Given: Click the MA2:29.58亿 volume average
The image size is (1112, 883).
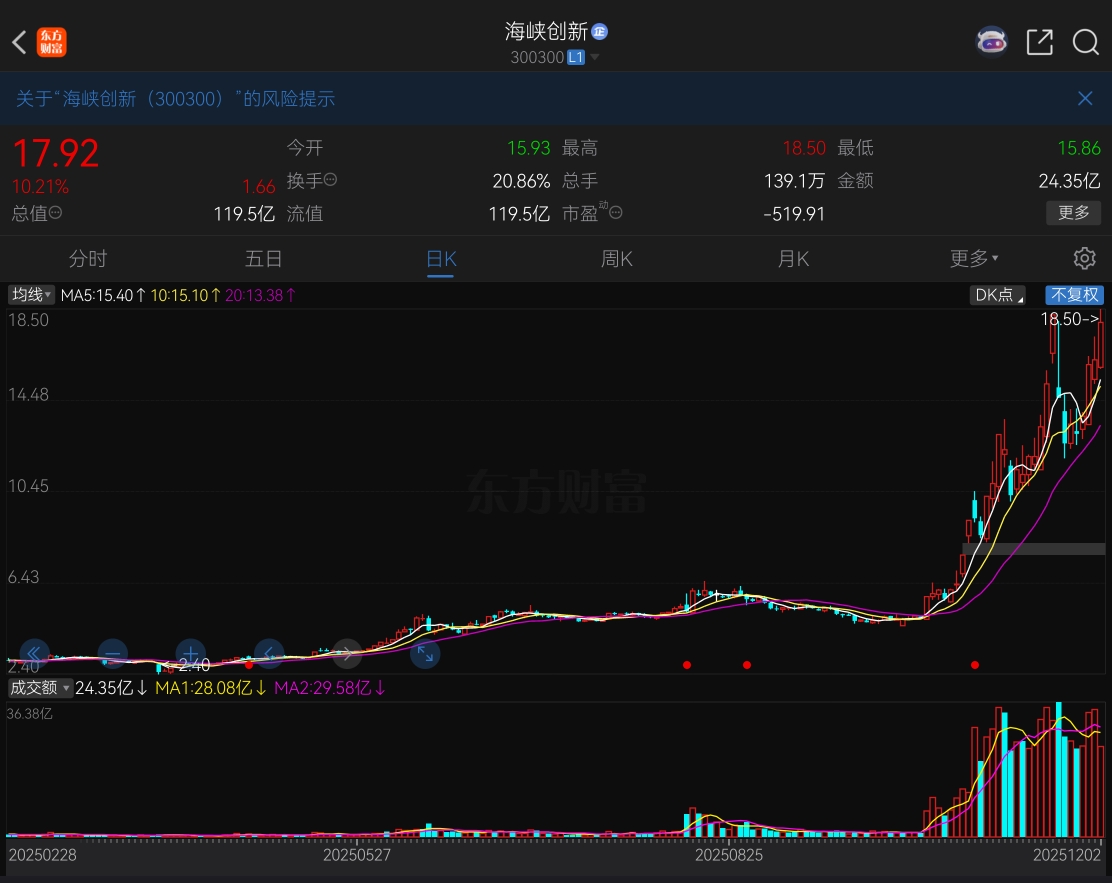Looking at the screenshot, I should 330,688.
